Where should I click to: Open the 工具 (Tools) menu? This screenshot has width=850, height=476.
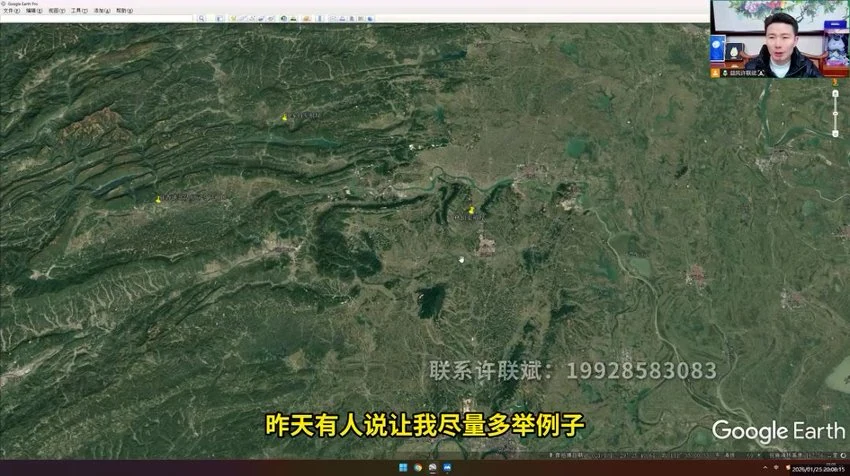(75, 10)
